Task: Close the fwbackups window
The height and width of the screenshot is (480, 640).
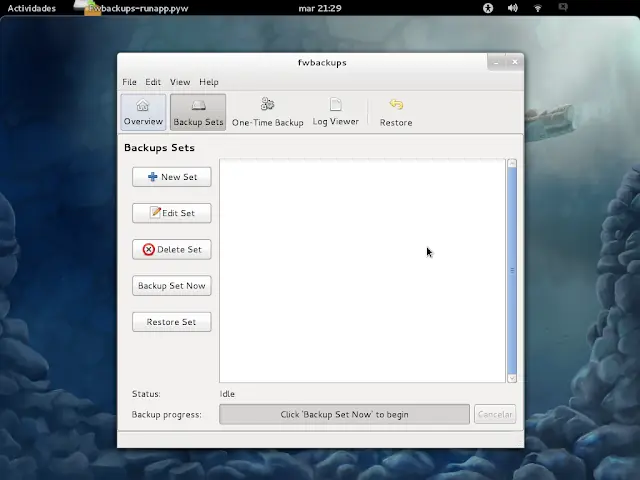Action: pos(515,62)
